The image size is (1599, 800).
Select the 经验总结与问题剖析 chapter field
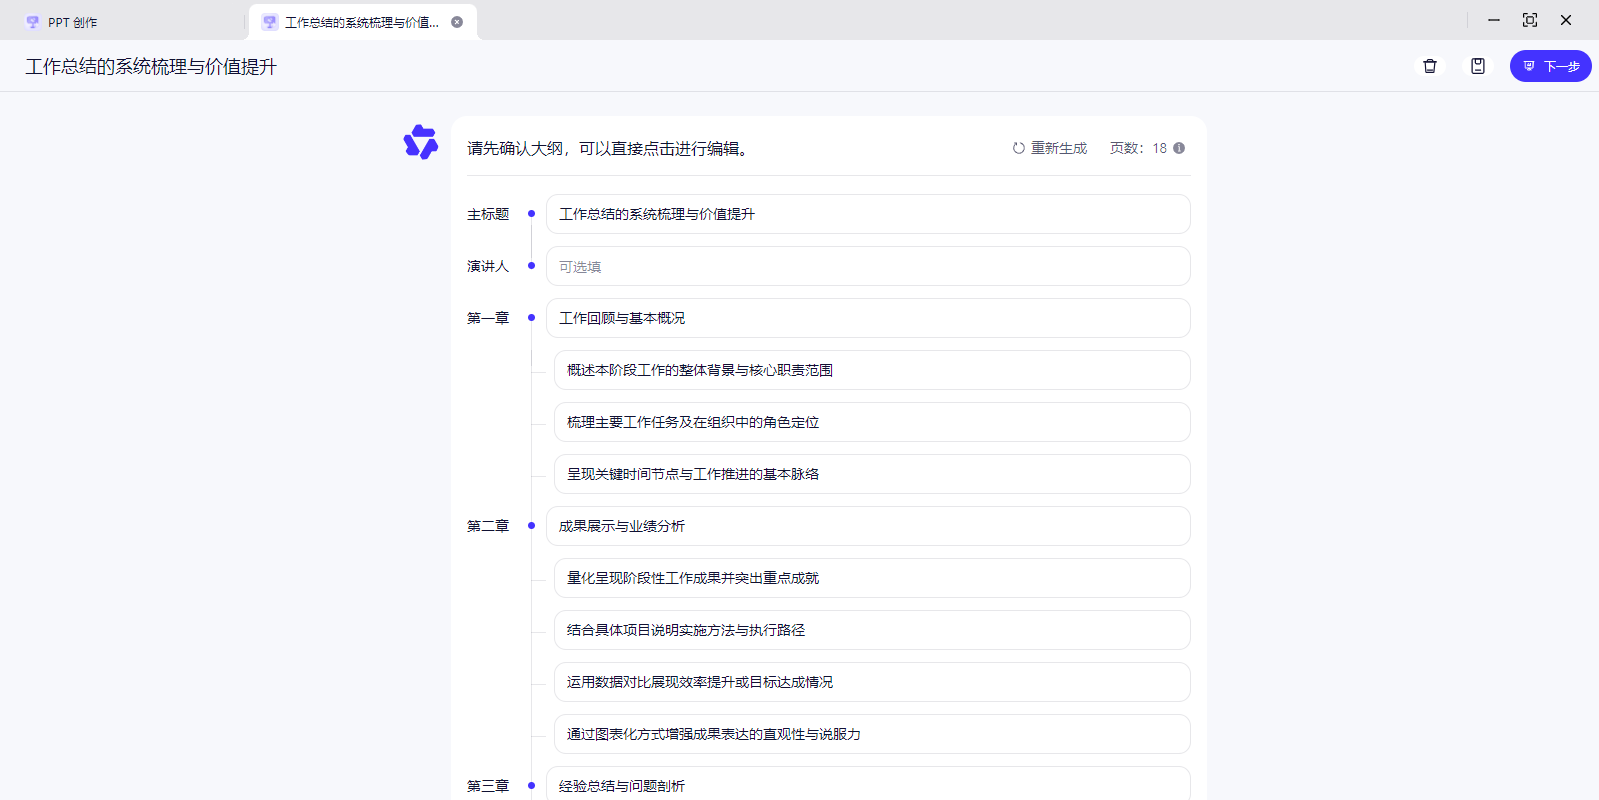coord(868,785)
